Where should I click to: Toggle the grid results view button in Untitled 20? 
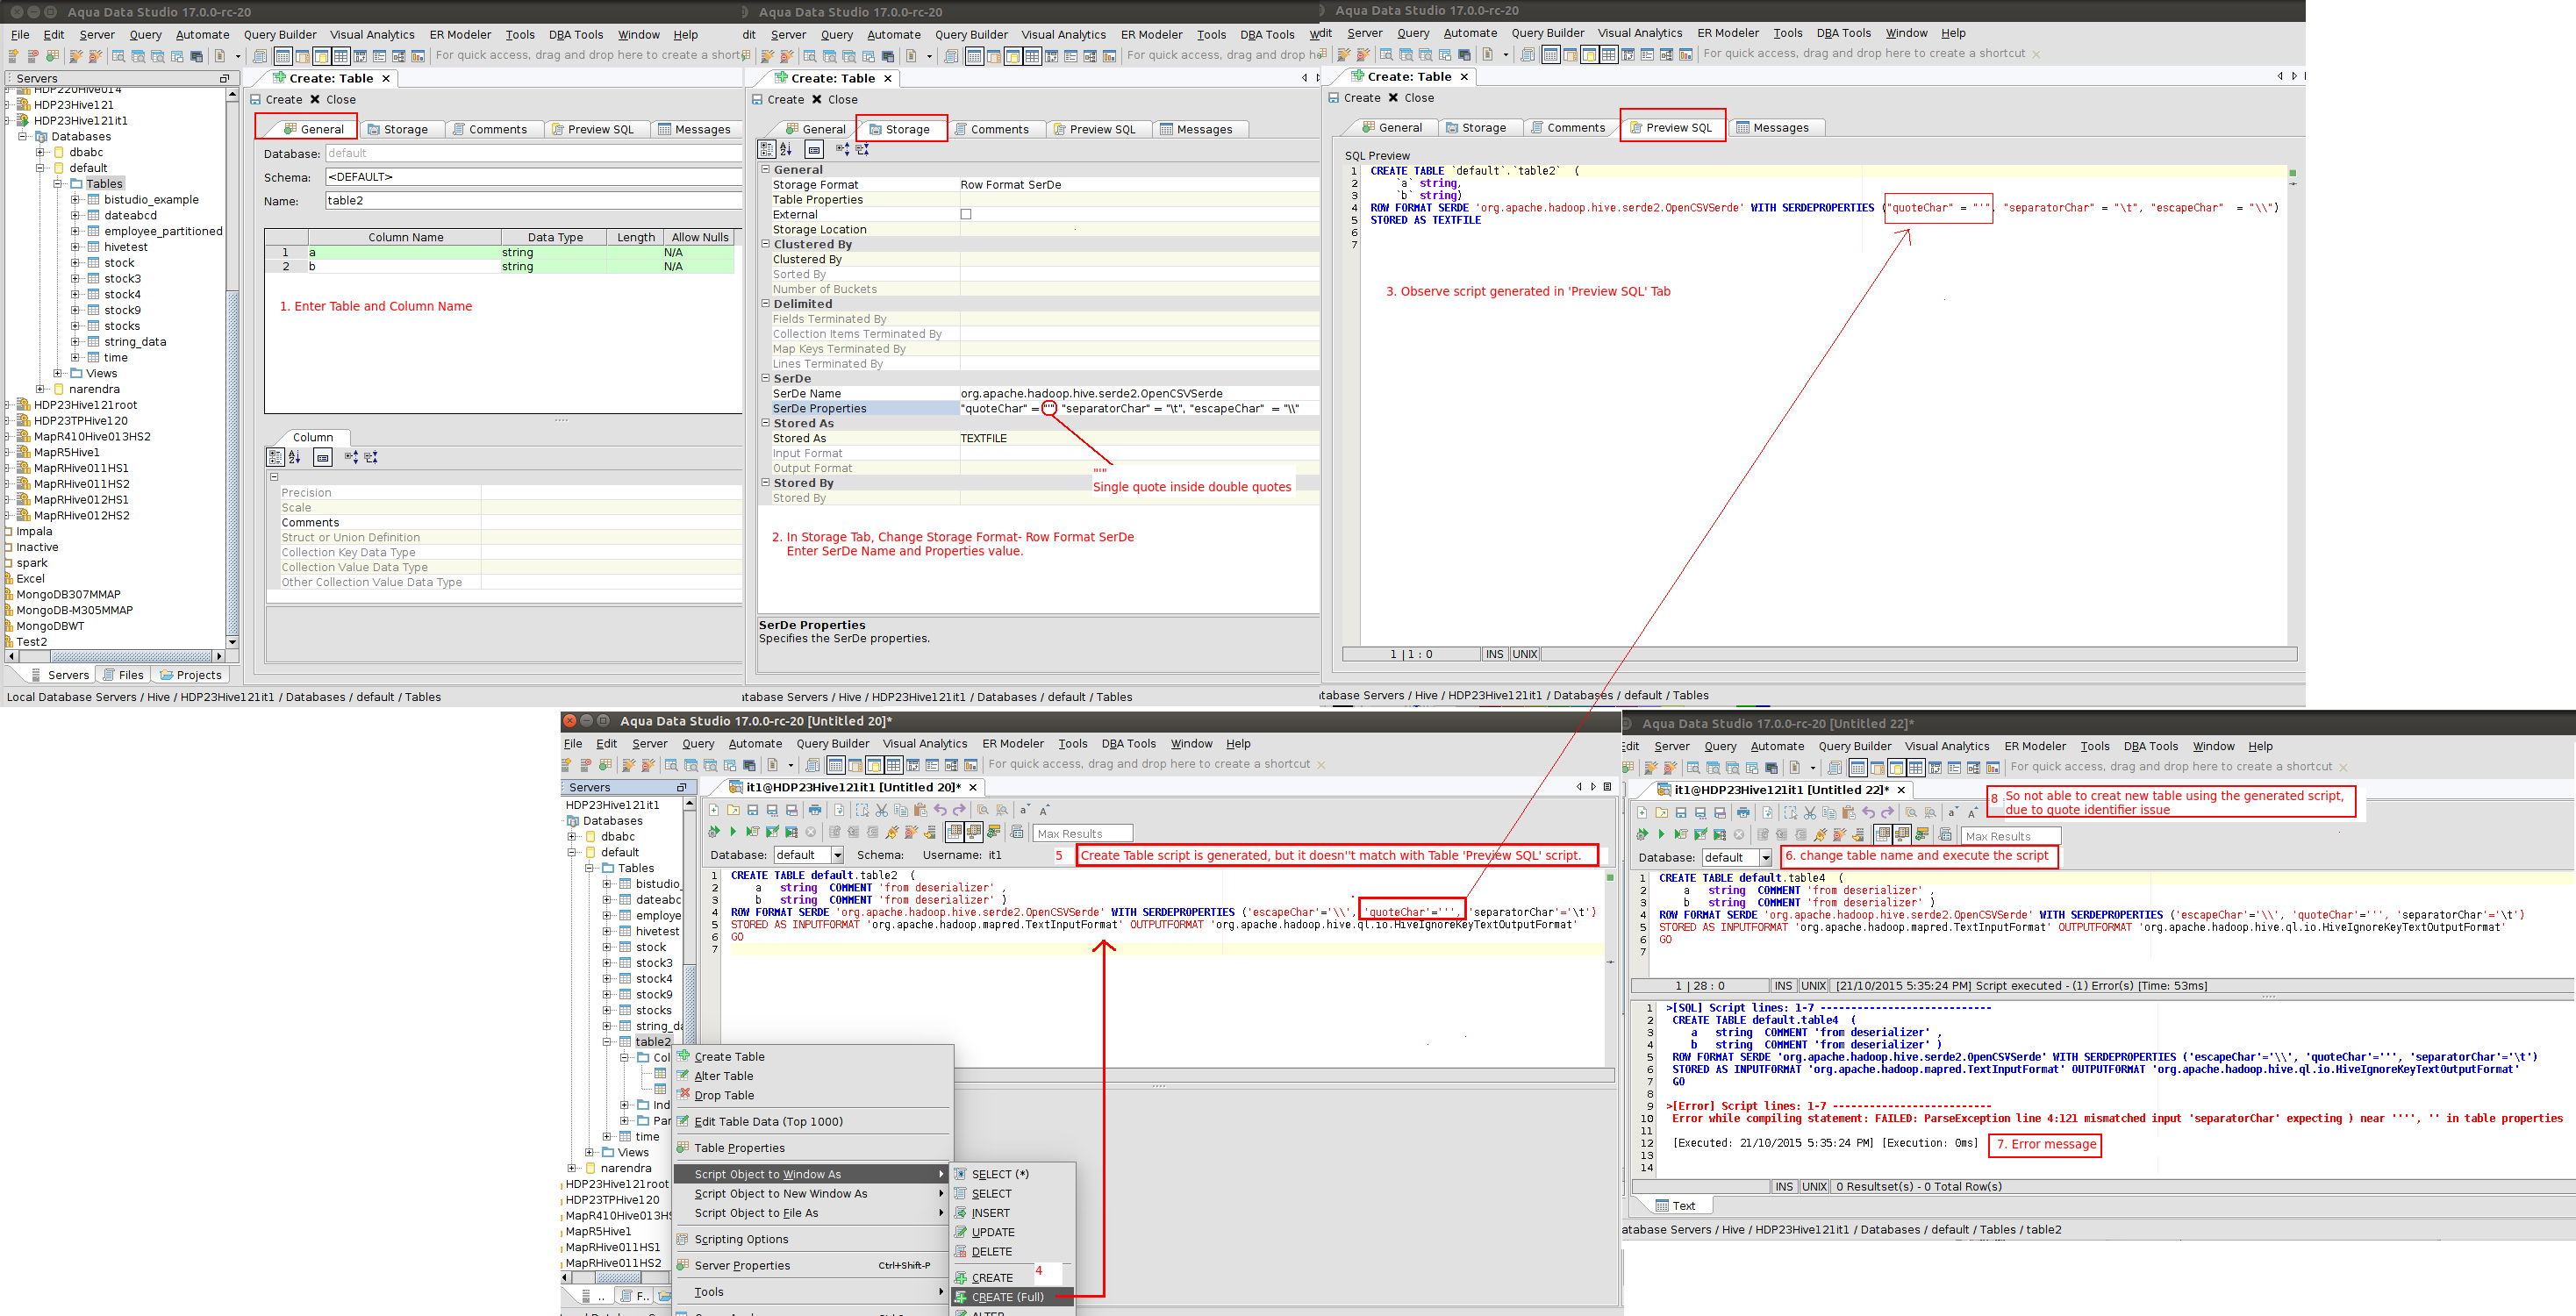click(x=955, y=832)
